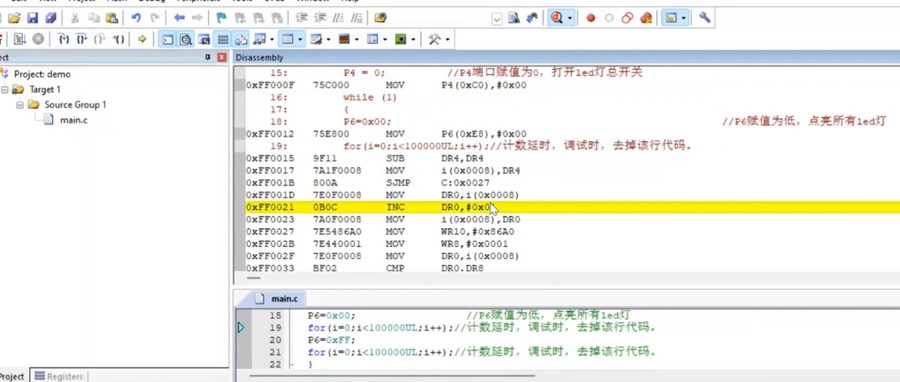The height and width of the screenshot is (382, 900).
Task: Collapse the Source Group 1 node
Action: point(21,104)
